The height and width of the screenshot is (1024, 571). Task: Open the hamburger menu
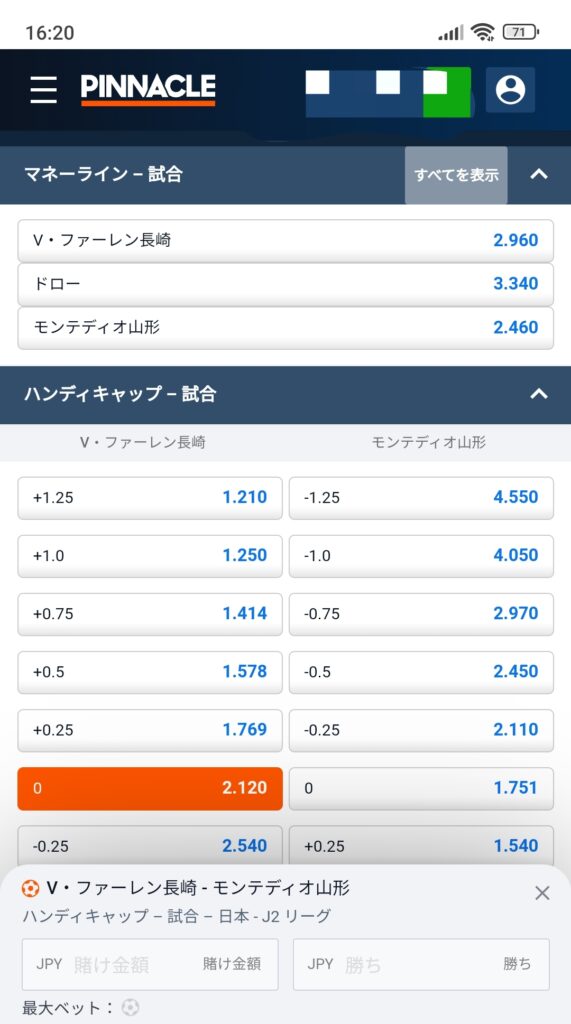43,89
